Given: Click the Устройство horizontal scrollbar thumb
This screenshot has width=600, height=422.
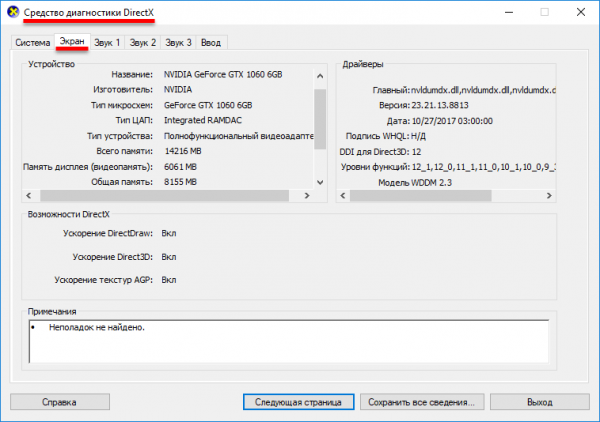Looking at the screenshot, I should tap(165, 196).
